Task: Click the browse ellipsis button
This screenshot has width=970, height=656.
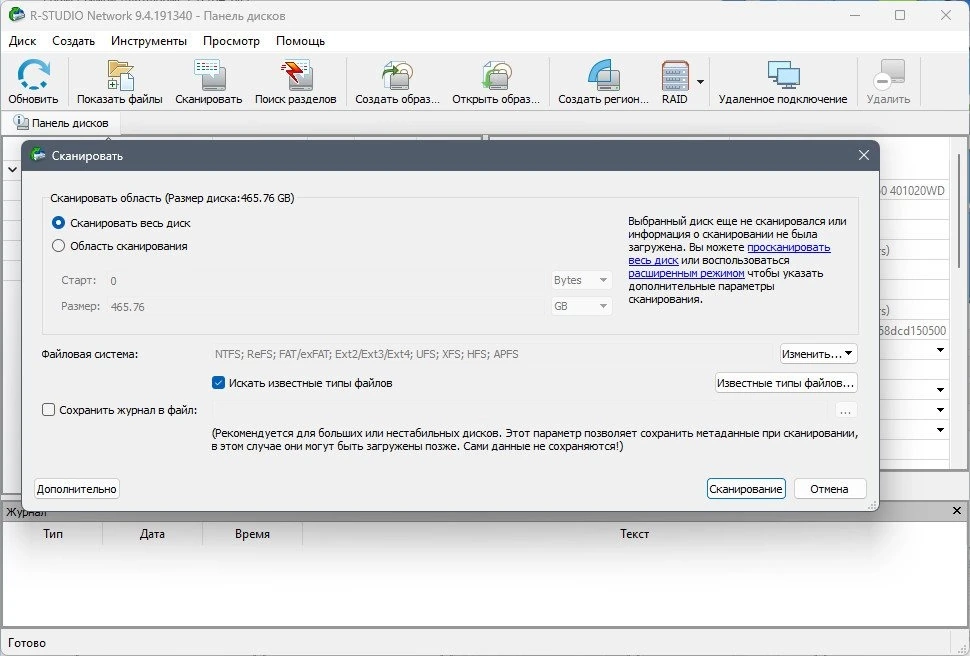Action: tap(846, 410)
